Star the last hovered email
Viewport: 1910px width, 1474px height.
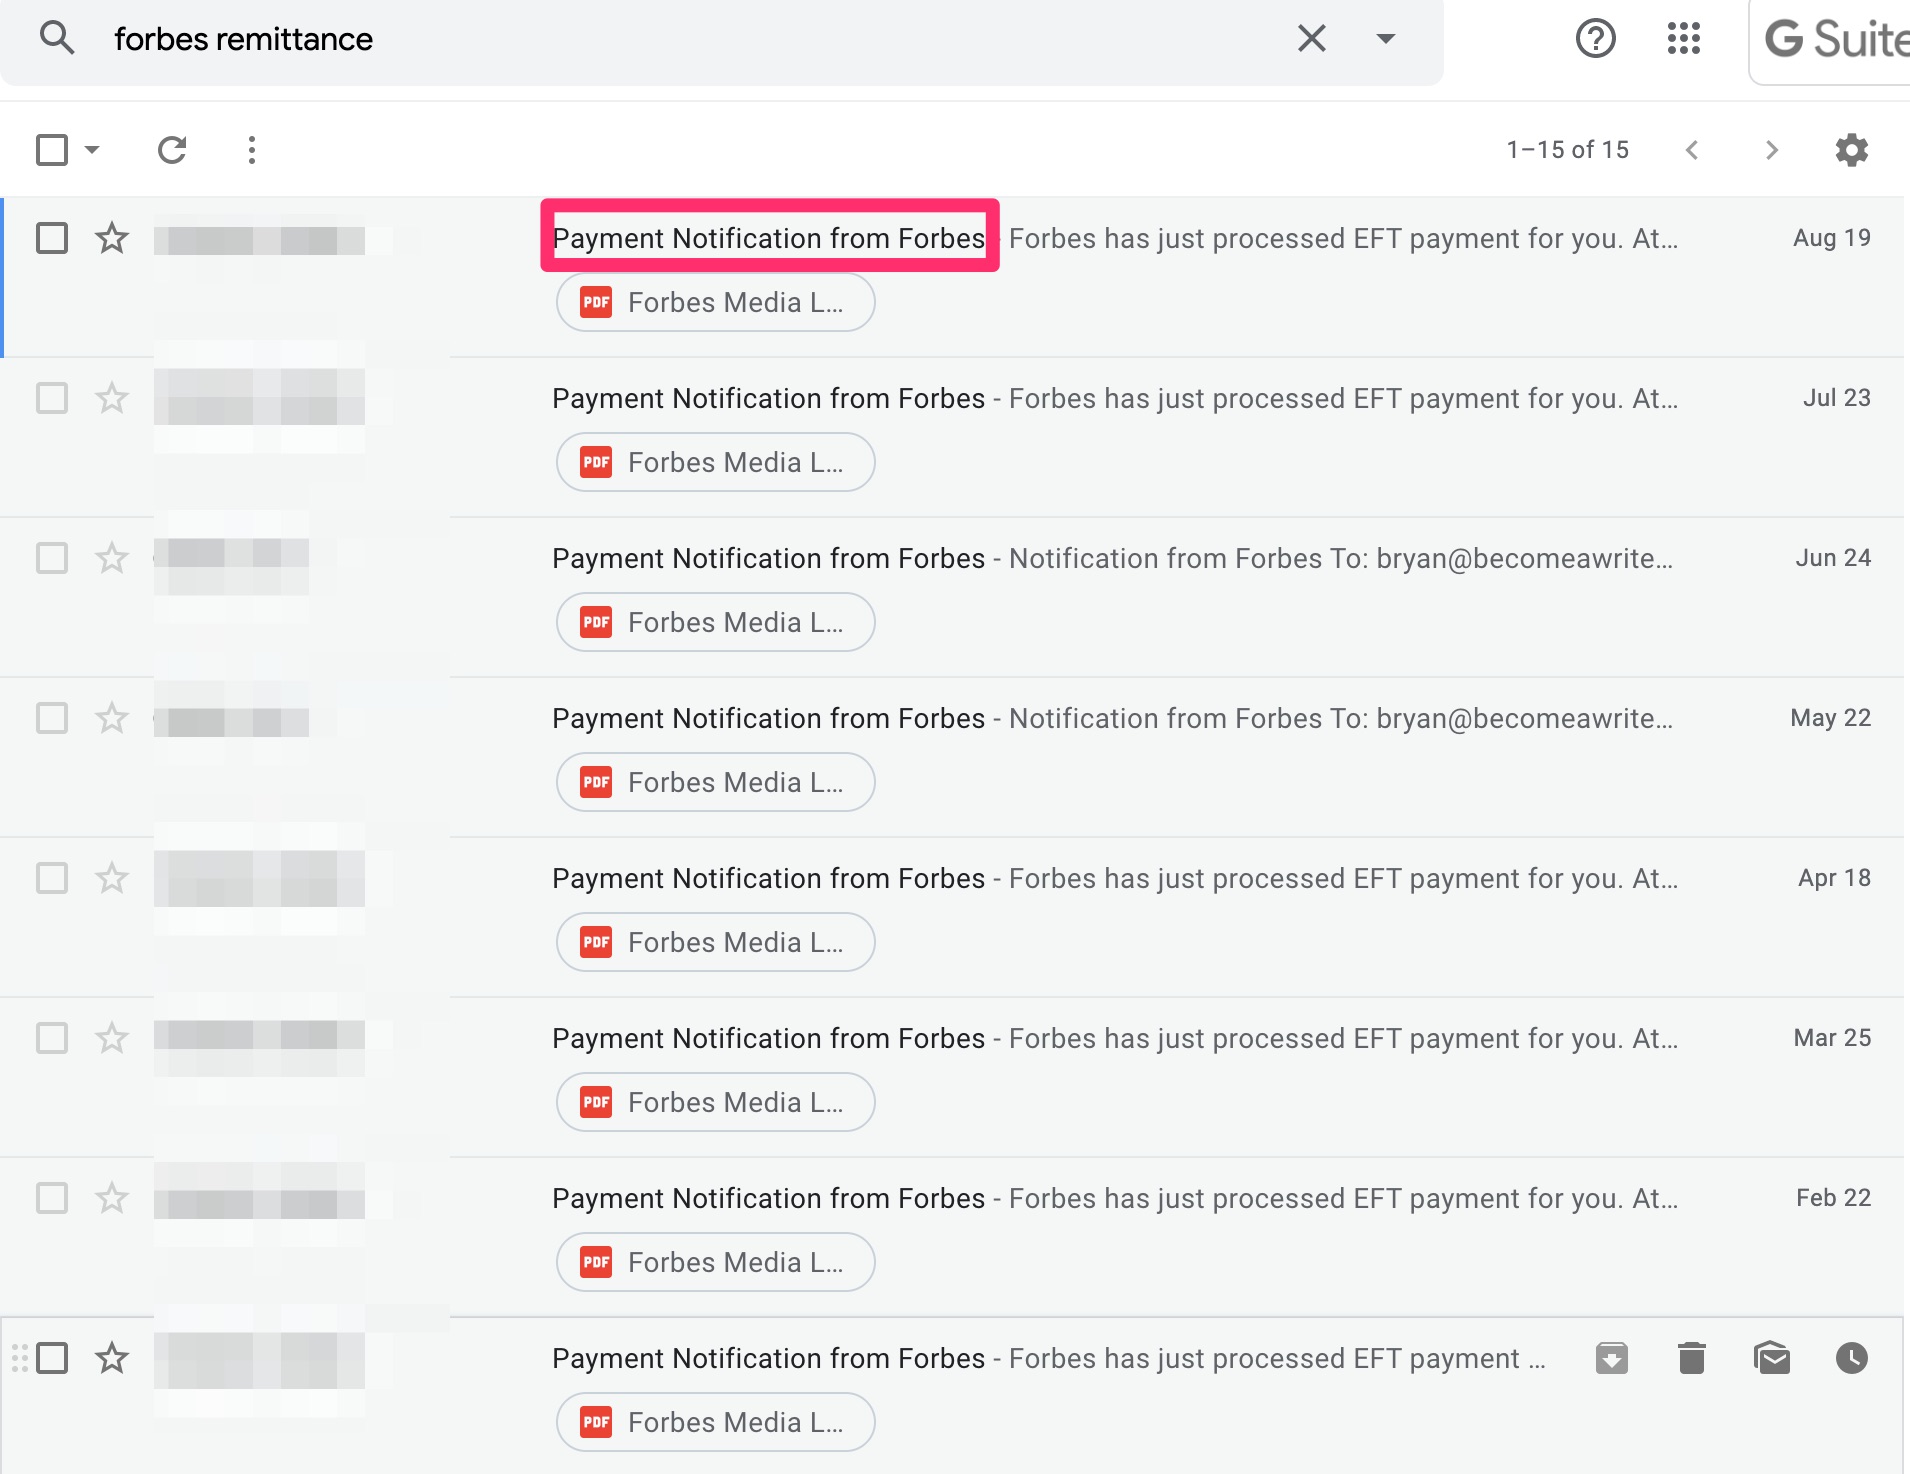[x=112, y=1358]
